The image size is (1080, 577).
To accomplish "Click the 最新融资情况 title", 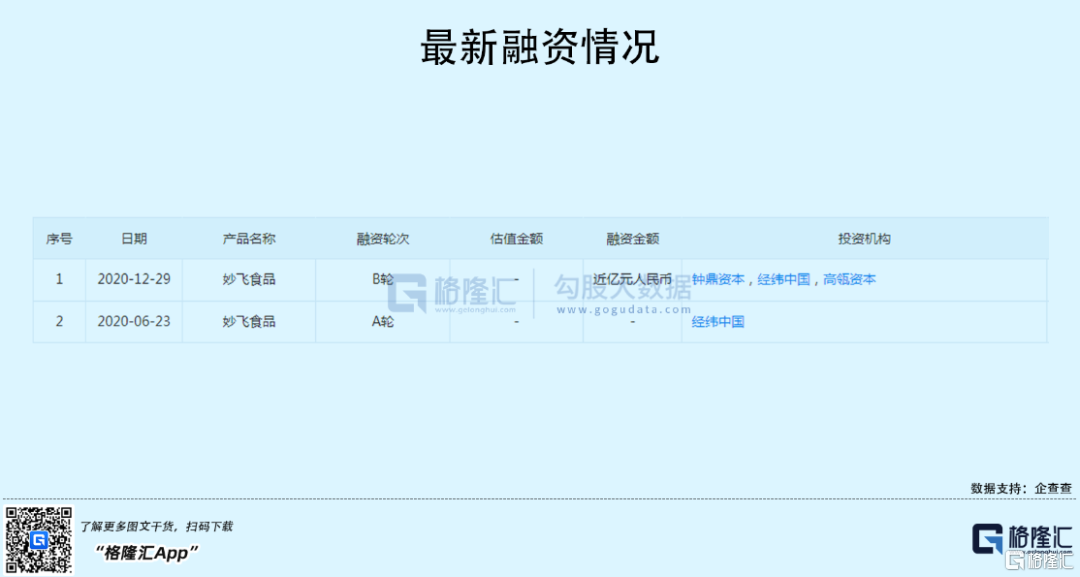I will coord(540,48).
